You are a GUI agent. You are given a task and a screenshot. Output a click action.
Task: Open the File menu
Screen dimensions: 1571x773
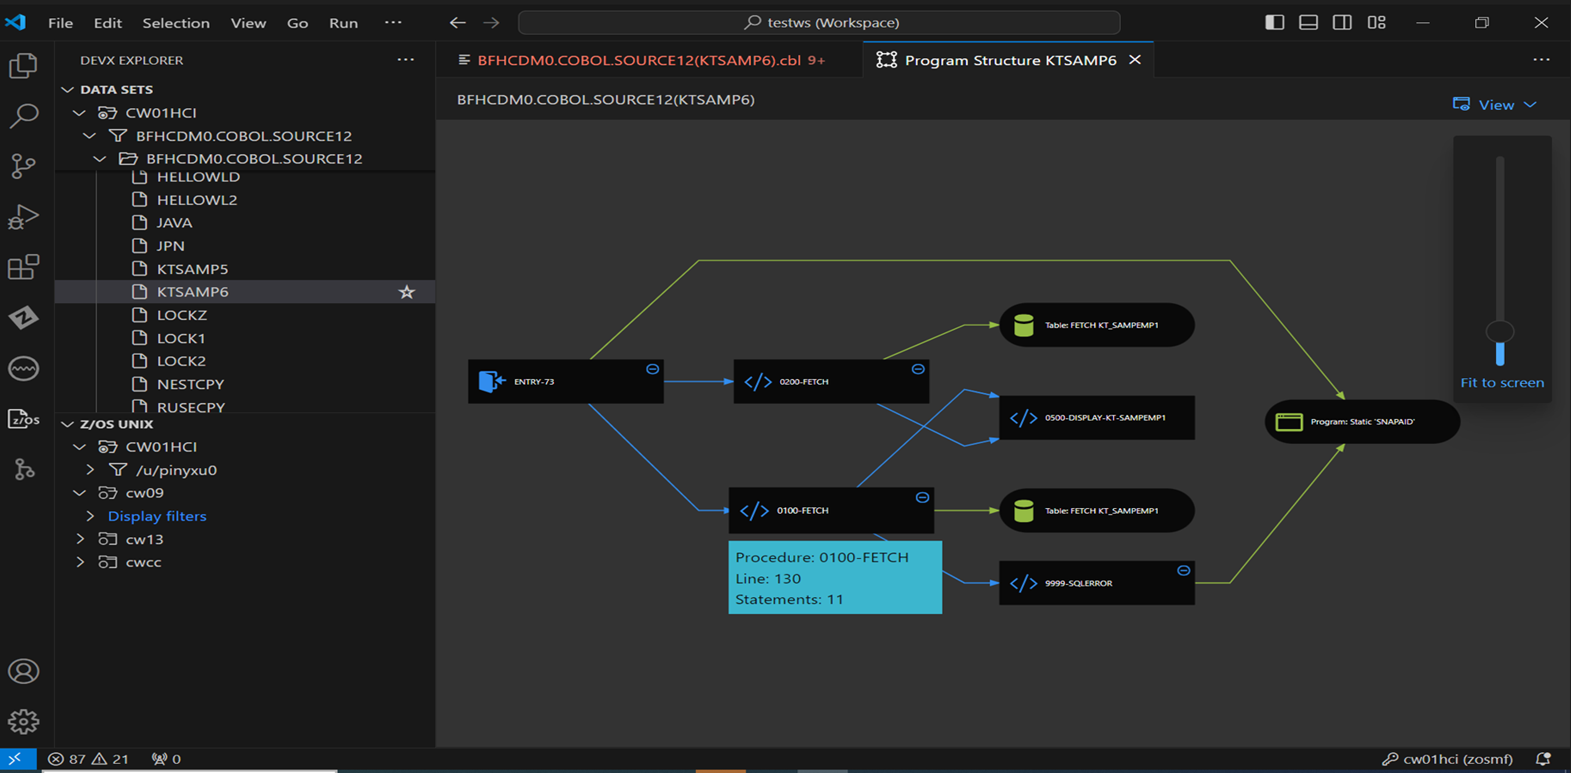[60, 22]
